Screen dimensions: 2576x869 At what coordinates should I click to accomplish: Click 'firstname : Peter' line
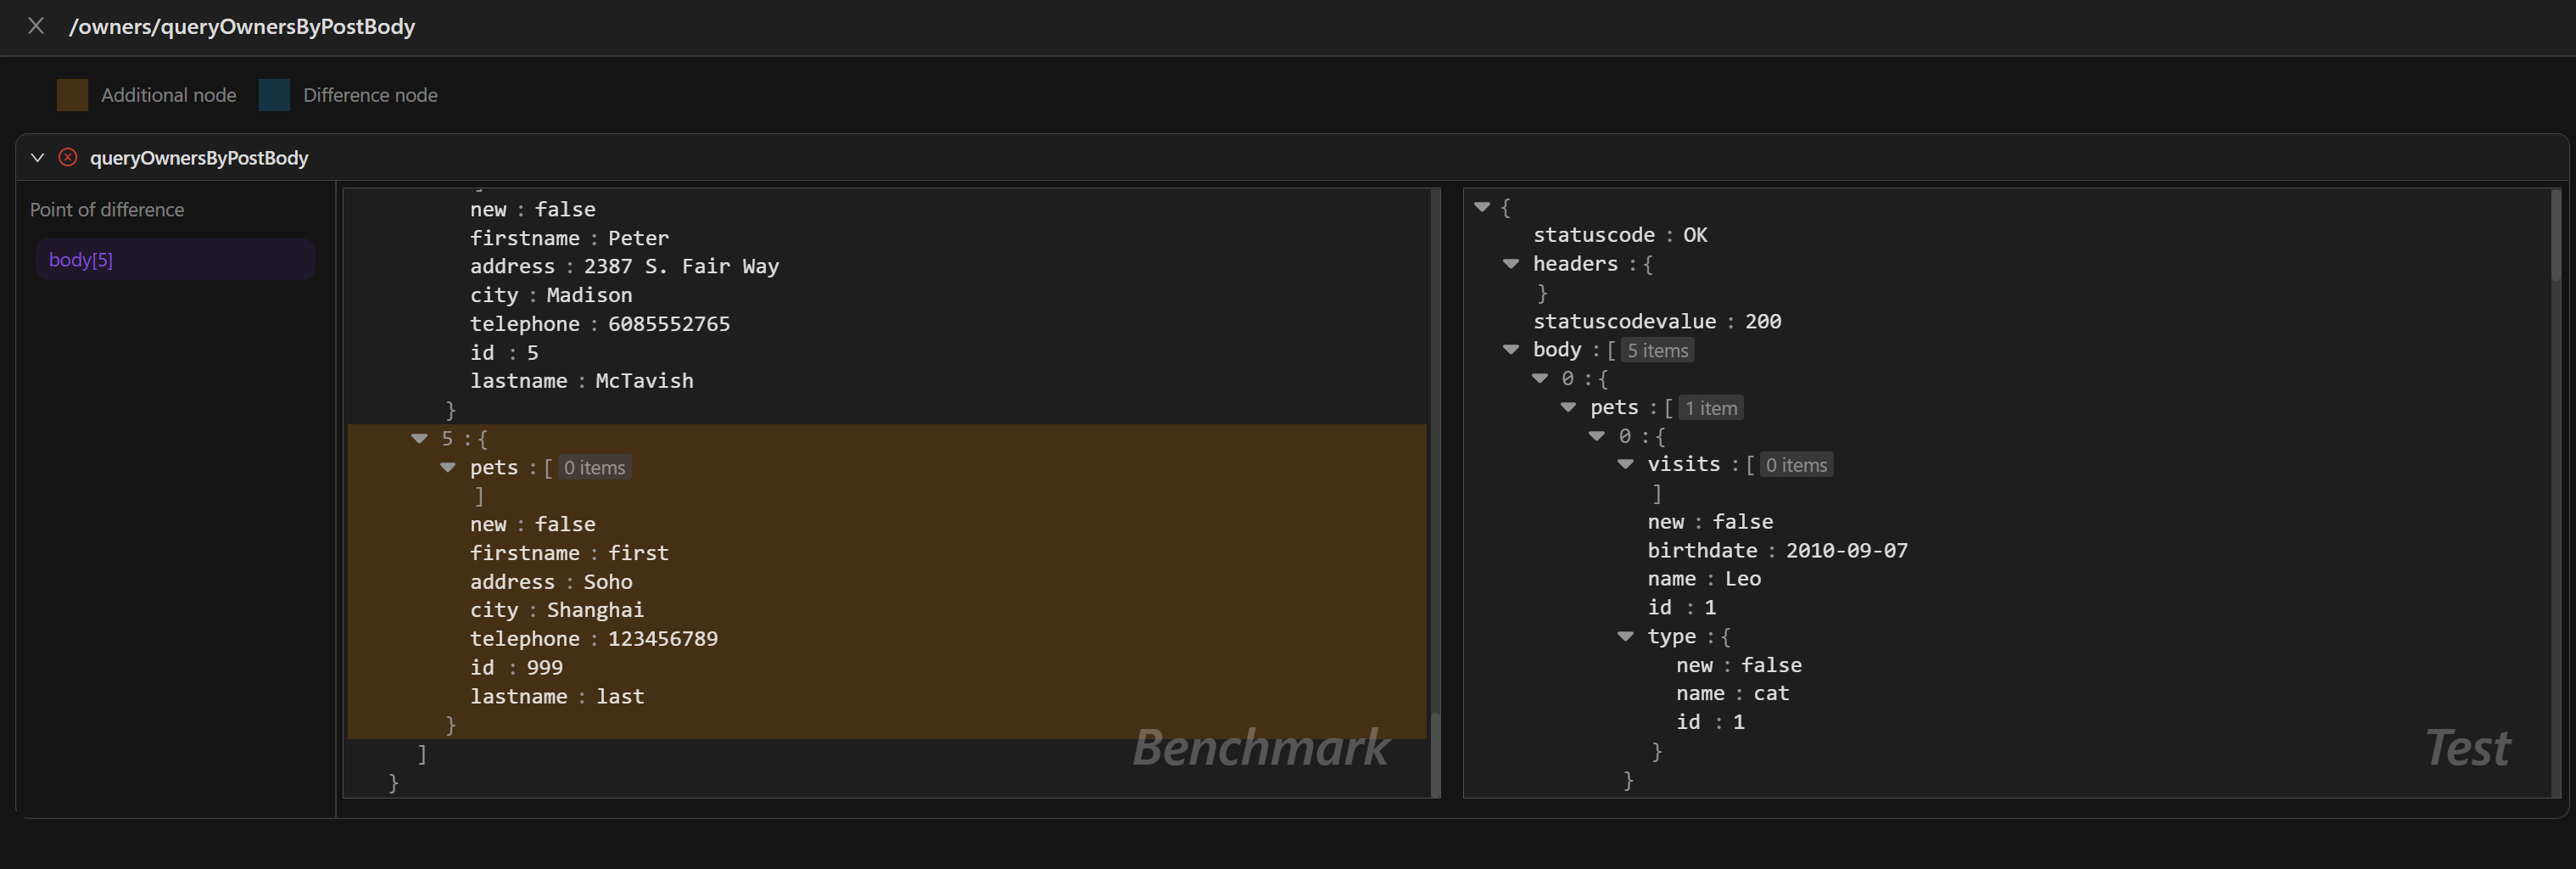[x=569, y=238]
